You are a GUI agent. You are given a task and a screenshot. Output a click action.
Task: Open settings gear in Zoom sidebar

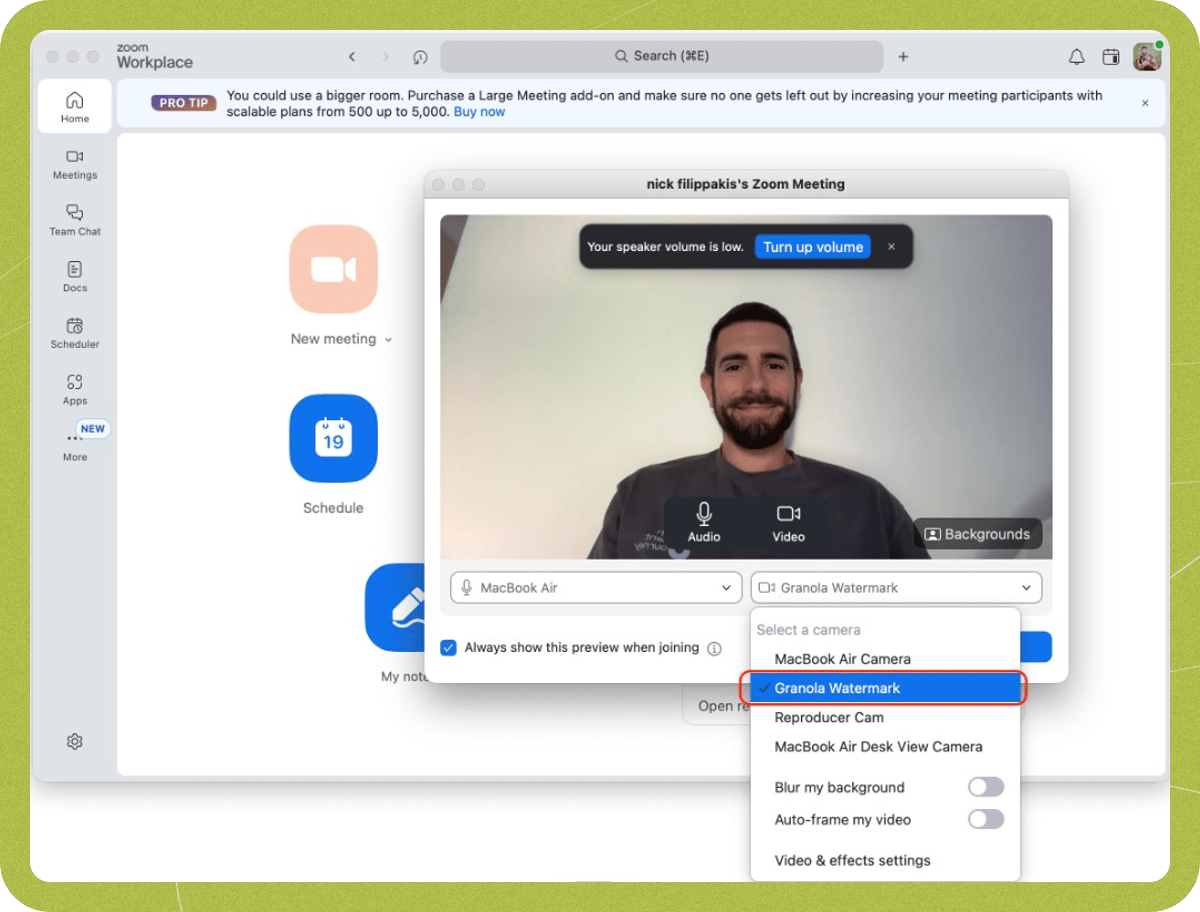tap(75, 741)
